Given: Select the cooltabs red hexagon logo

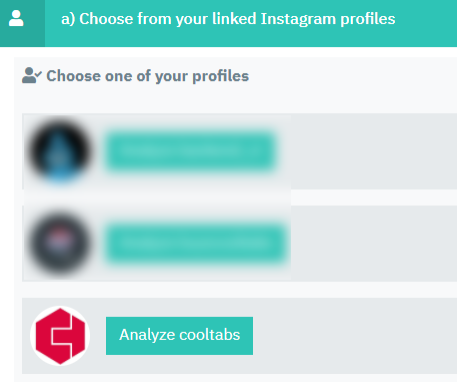Looking at the screenshot, I should point(60,336).
